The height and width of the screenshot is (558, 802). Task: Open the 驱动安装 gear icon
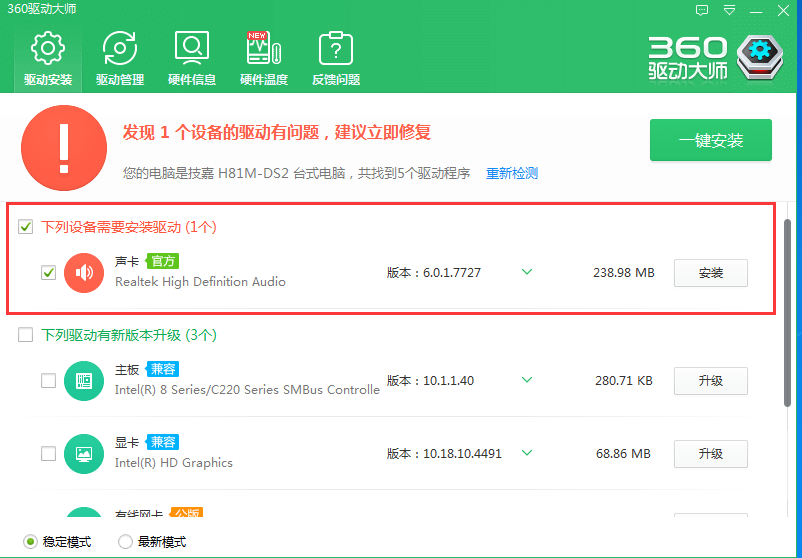pos(48,48)
